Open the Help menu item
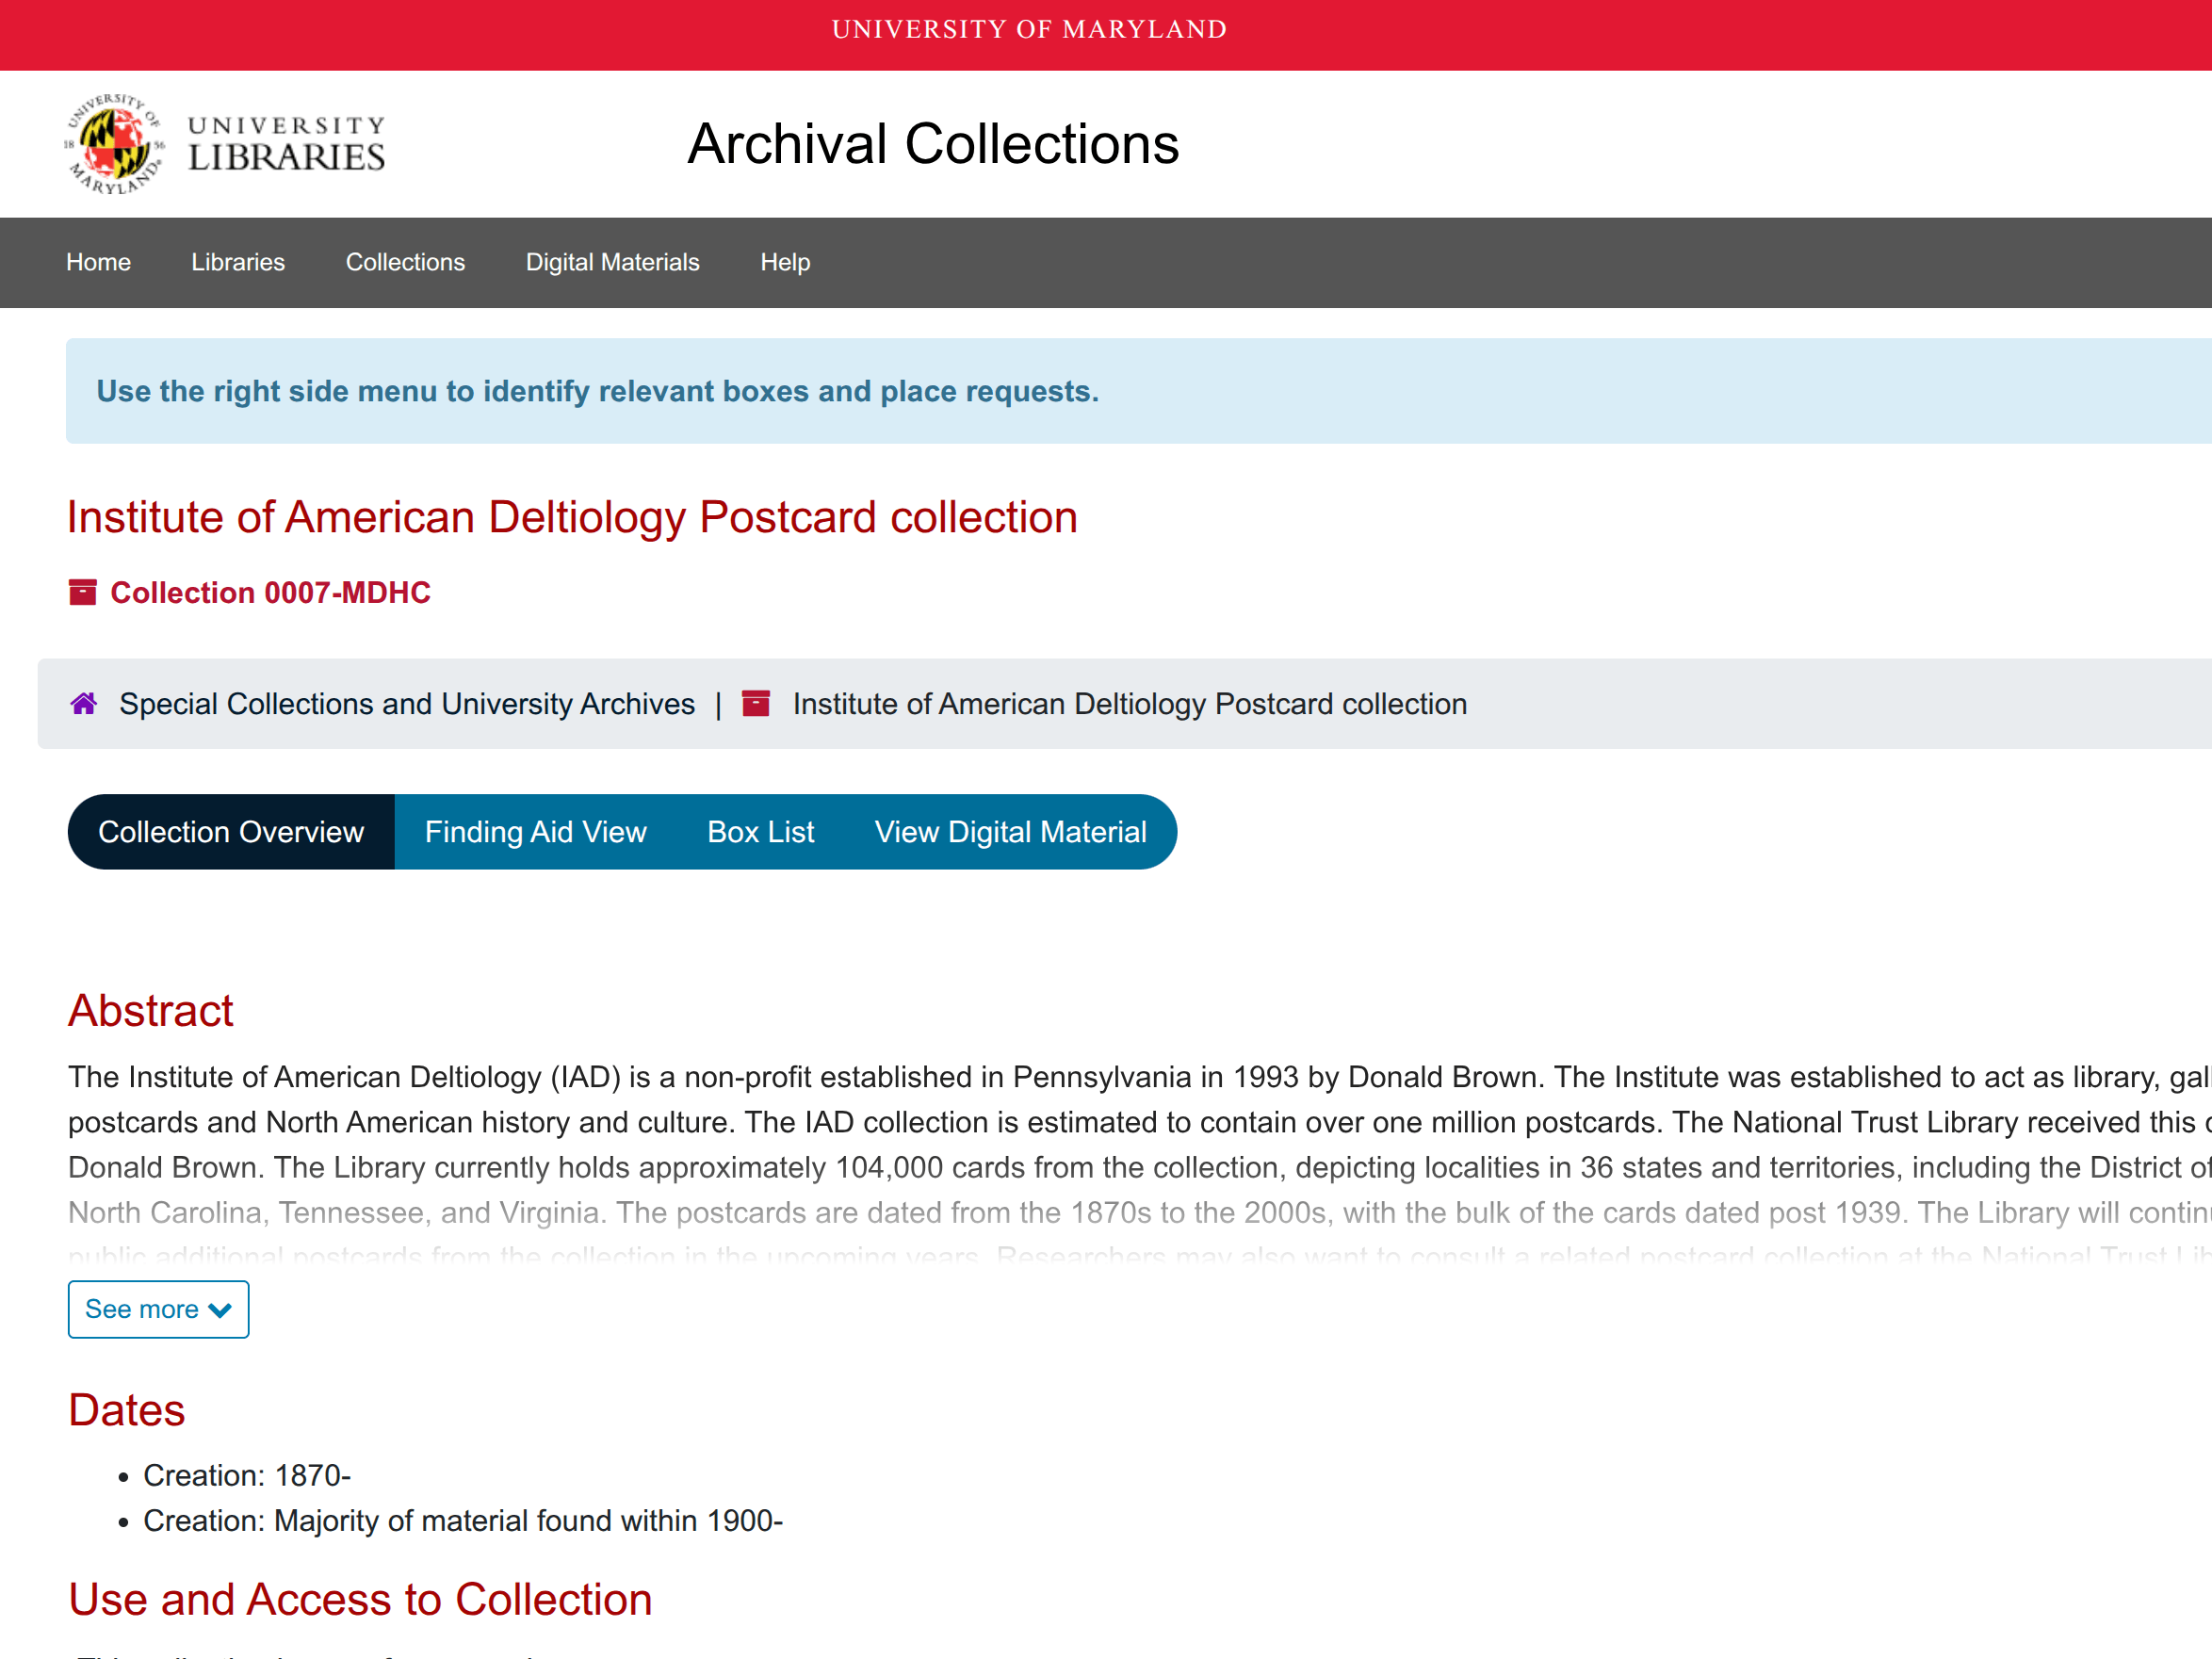This screenshot has height=1659, width=2212. (785, 262)
